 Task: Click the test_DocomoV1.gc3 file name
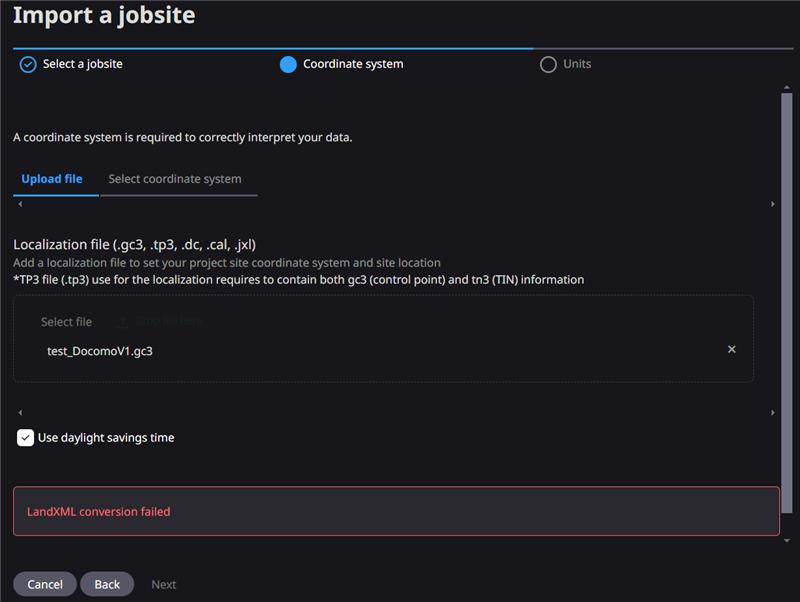coord(100,351)
